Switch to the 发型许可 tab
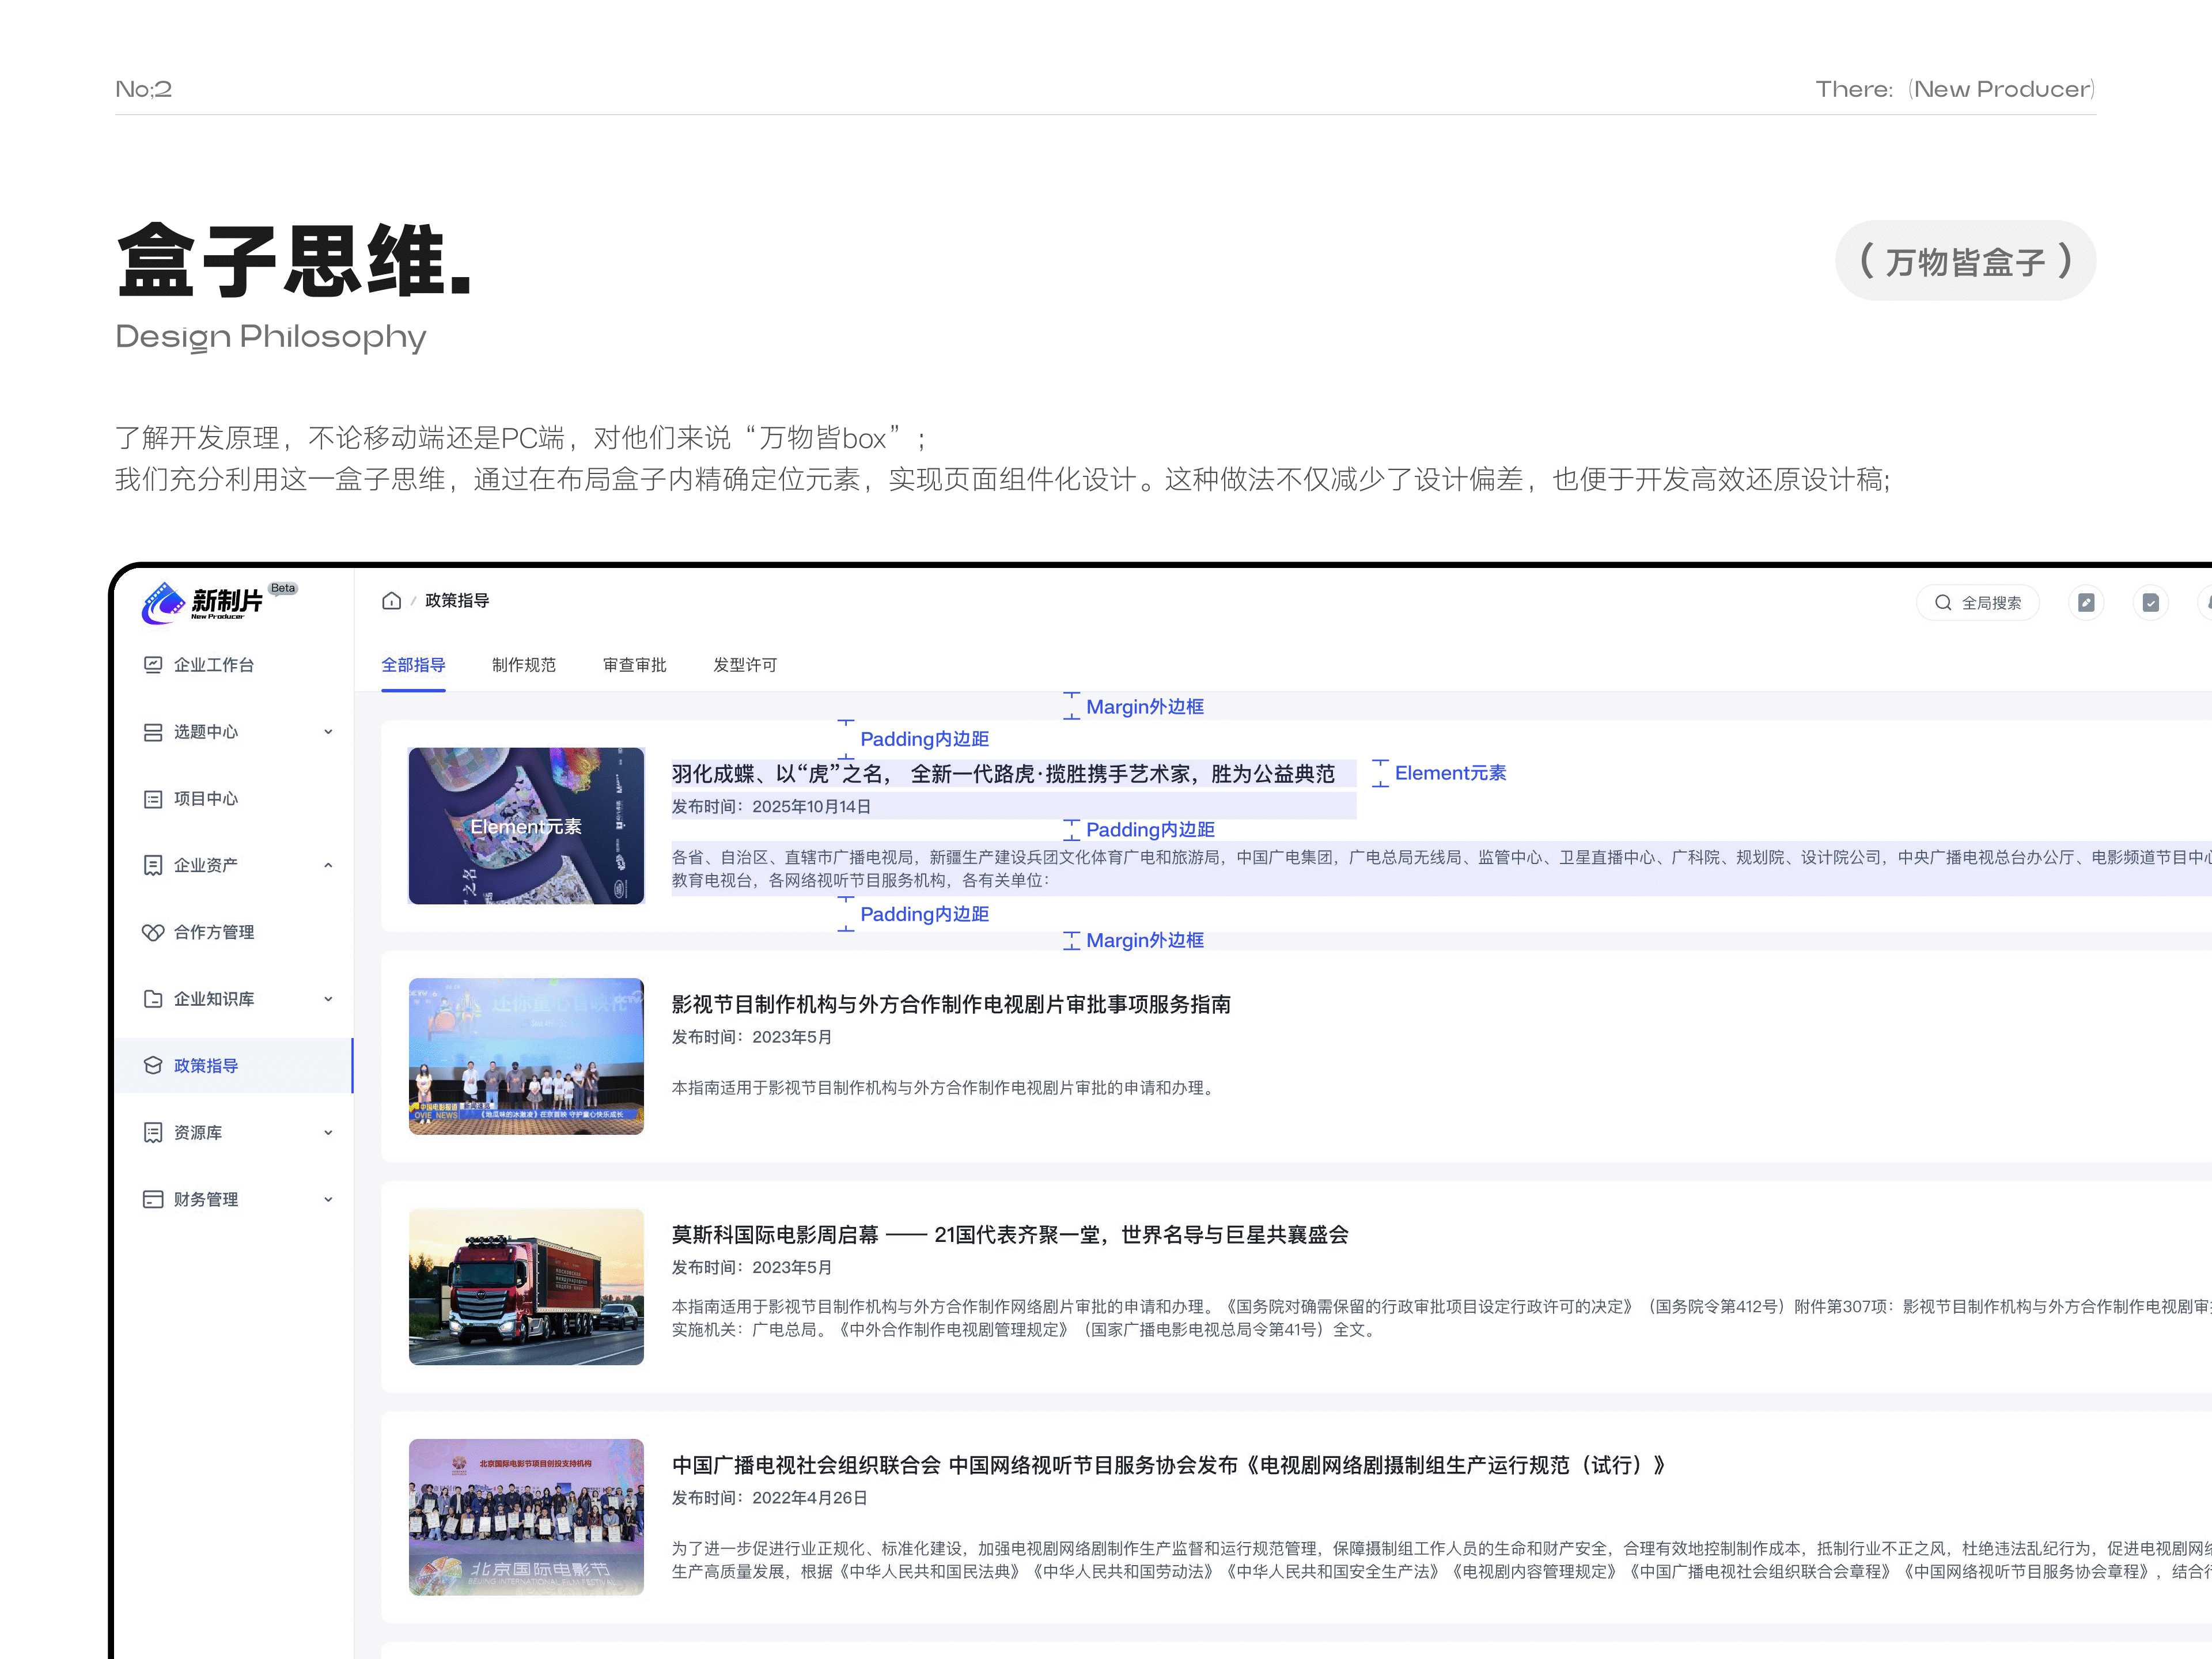The height and width of the screenshot is (1659, 2212). 745,665
